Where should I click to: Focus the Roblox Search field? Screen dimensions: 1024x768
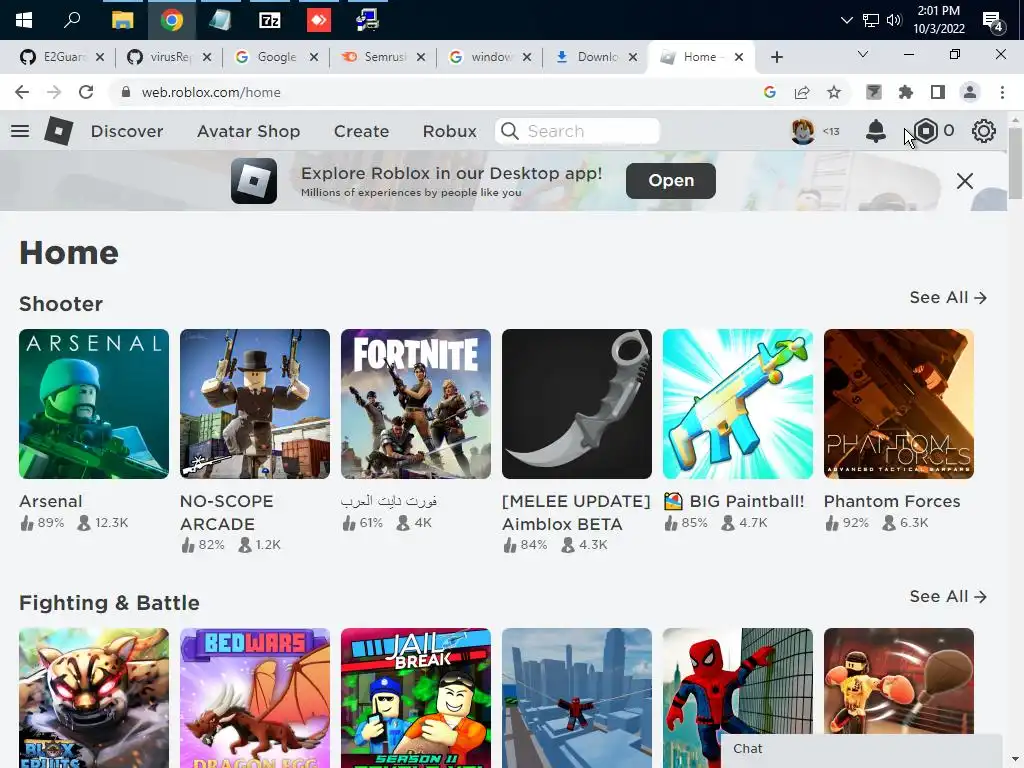click(577, 131)
